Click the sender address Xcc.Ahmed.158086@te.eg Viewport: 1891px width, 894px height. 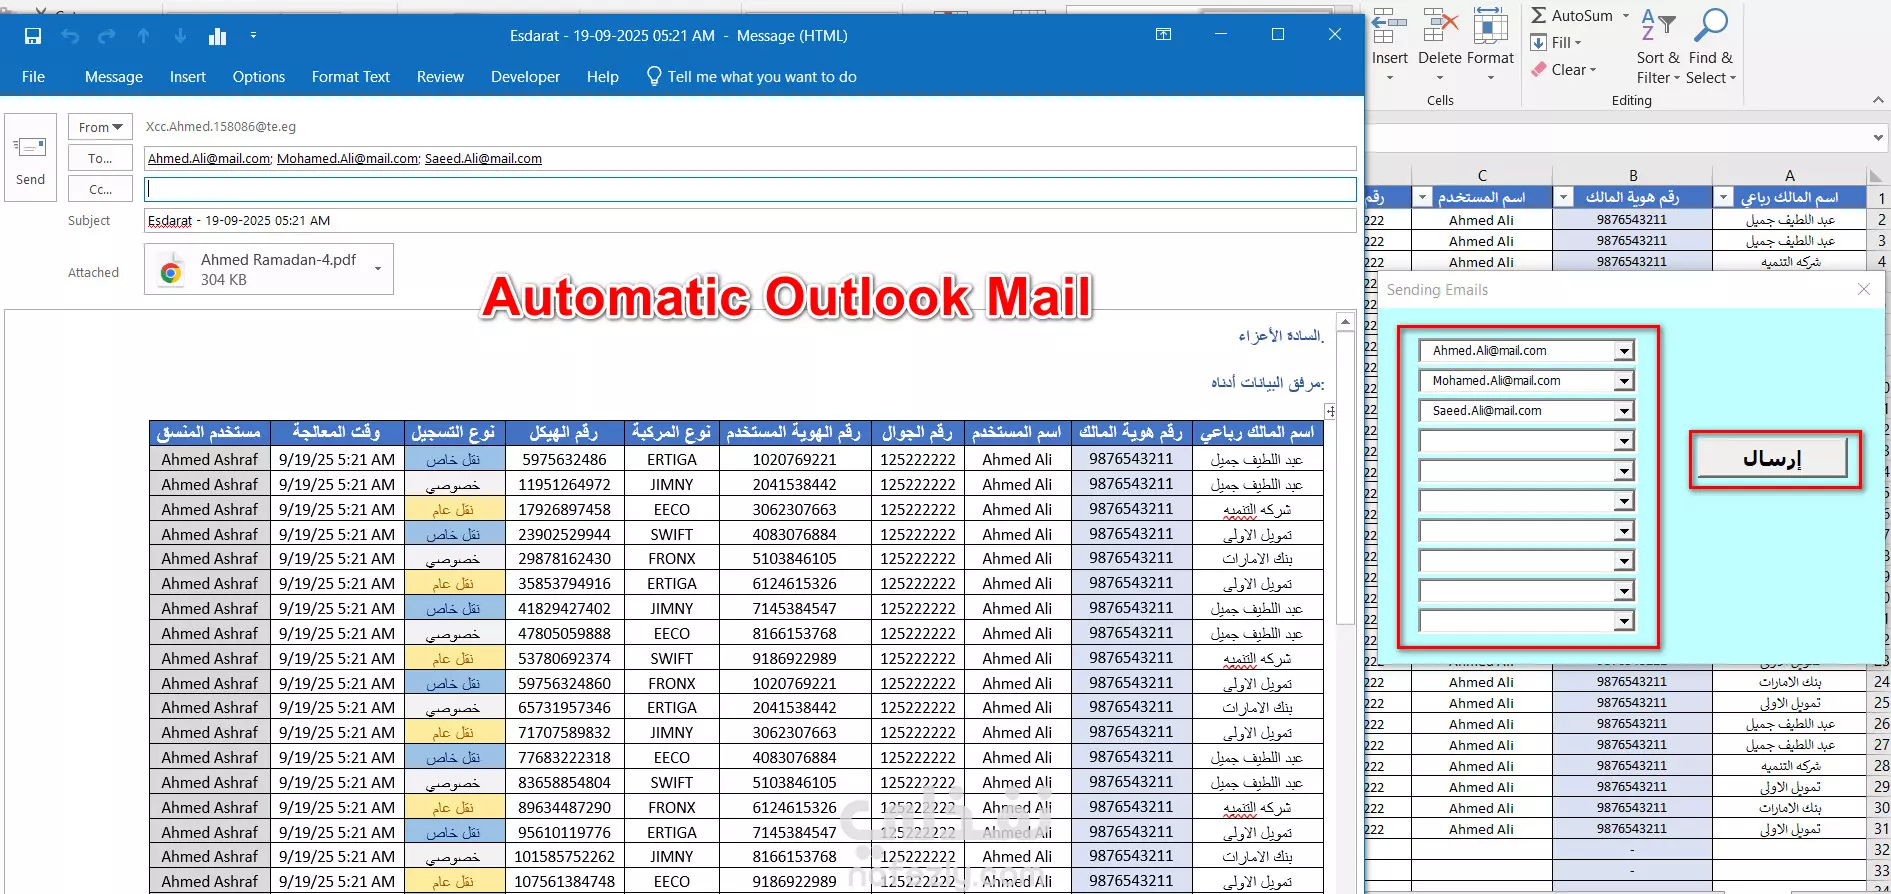pyautogui.click(x=221, y=127)
